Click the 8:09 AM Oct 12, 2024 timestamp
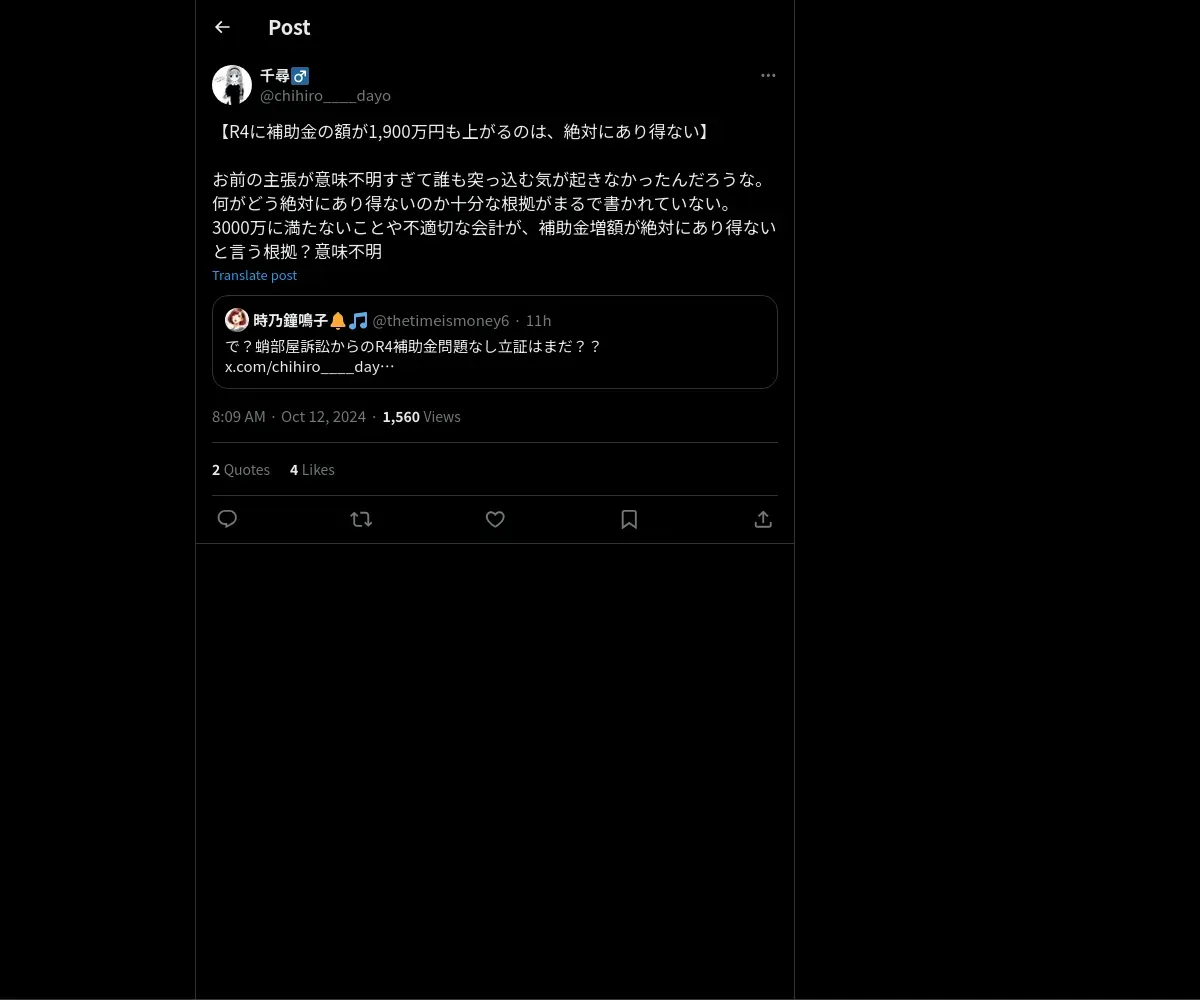The height and width of the screenshot is (1000, 1200). click(x=289, y=417)
